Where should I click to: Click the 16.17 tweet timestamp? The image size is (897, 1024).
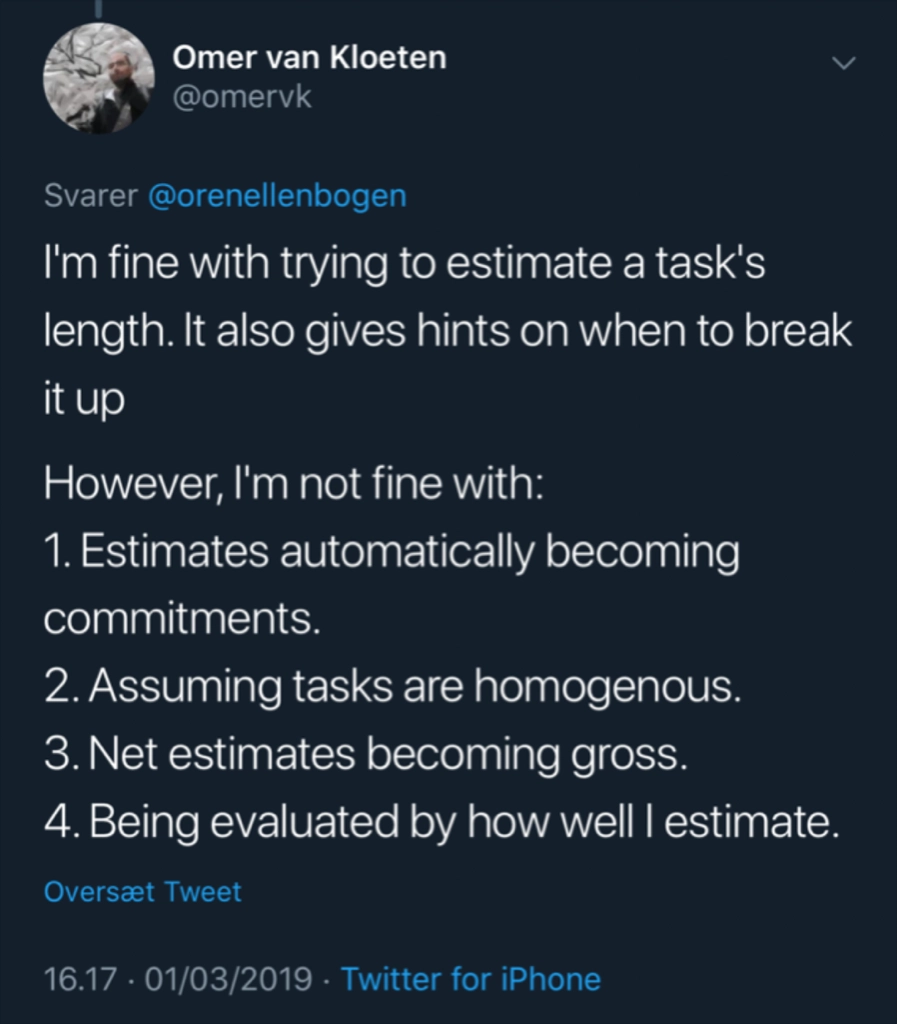pos(80,979)
